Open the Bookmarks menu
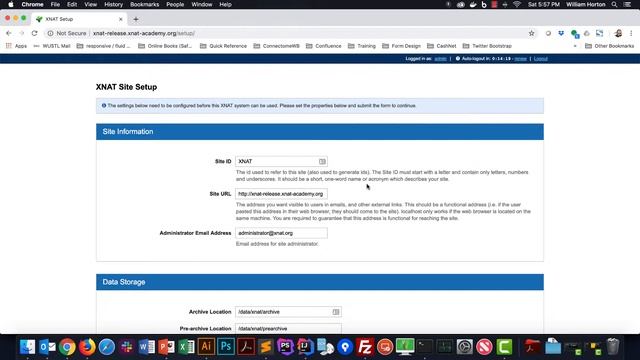Image resolution: width=640 pixels, height=360 pixels. pos(144,4)
